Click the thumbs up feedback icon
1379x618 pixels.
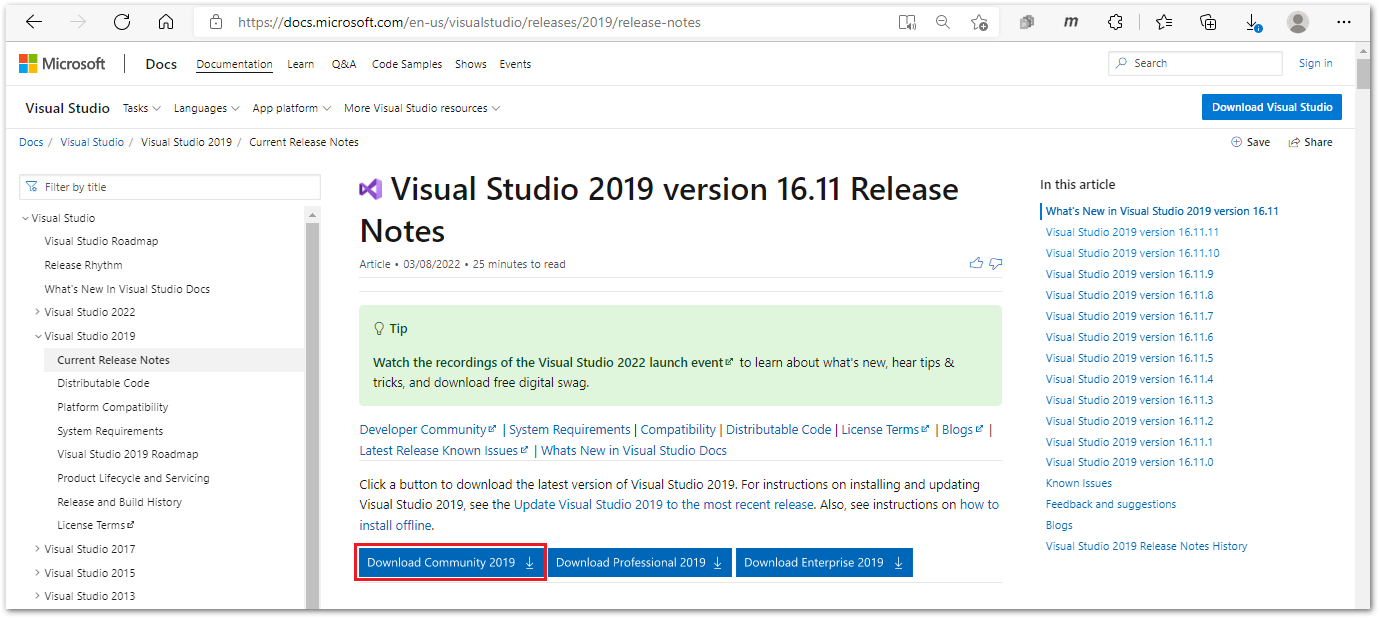click(976, 264)
